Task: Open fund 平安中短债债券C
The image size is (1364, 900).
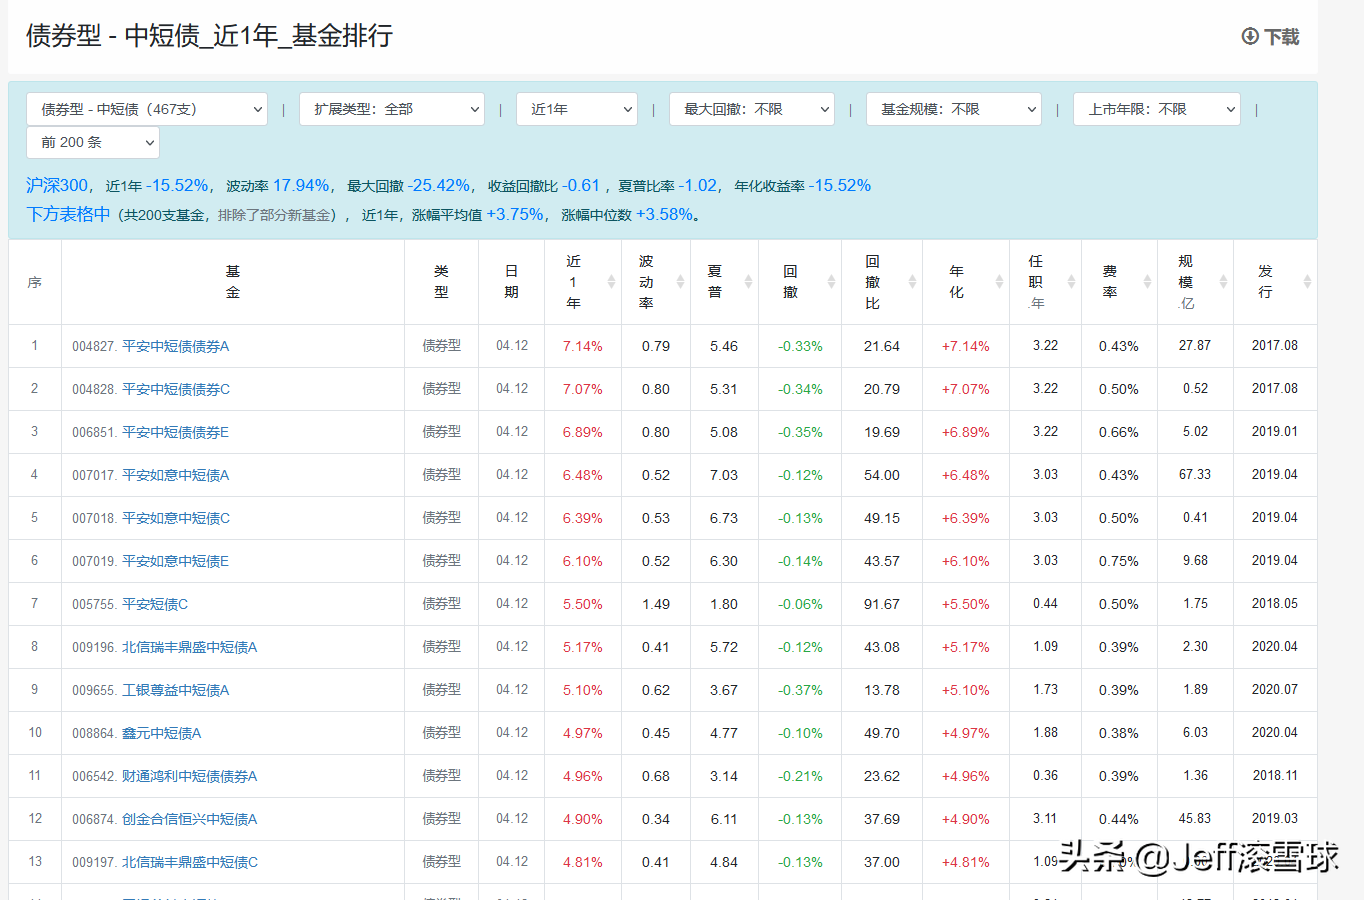Action: coord(176,389)
